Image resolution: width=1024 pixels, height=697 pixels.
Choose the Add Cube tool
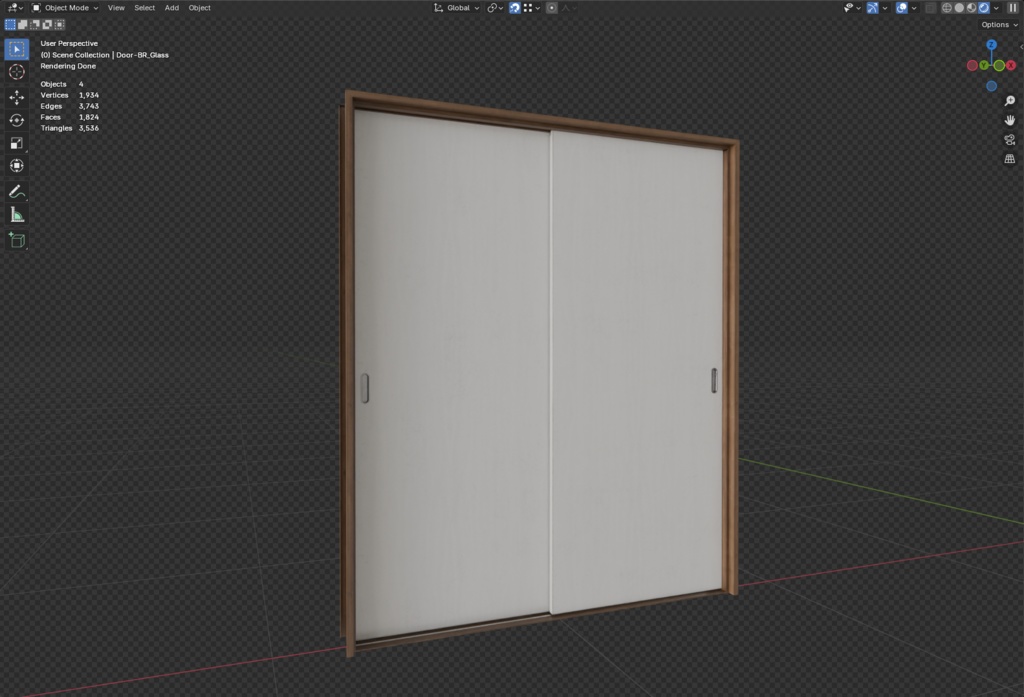[x=17, y=240]
